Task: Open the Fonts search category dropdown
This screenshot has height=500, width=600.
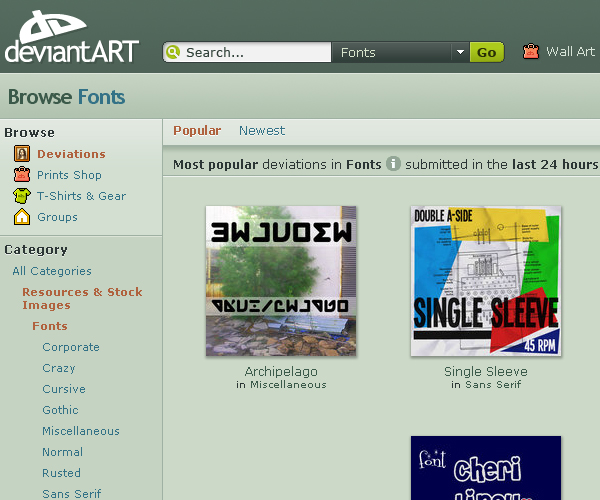Action: coord(400,52)
